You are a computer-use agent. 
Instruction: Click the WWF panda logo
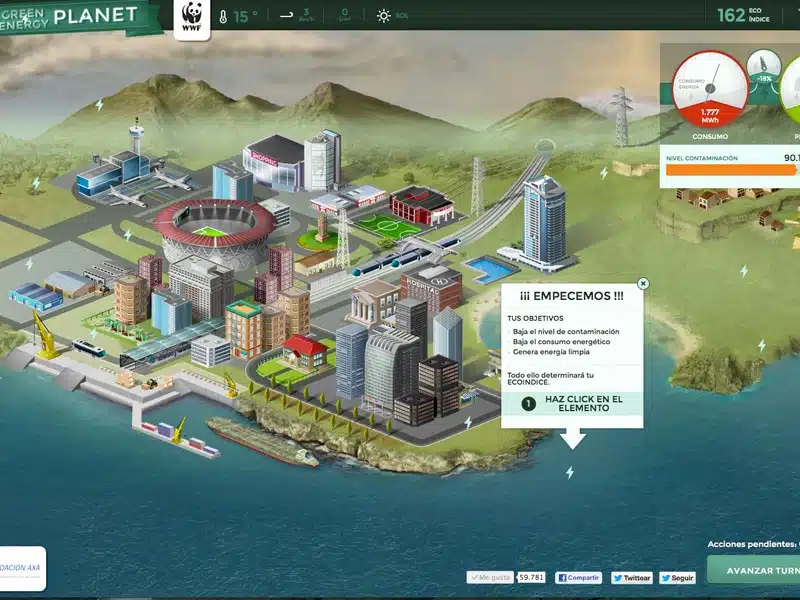click(192, 18)
